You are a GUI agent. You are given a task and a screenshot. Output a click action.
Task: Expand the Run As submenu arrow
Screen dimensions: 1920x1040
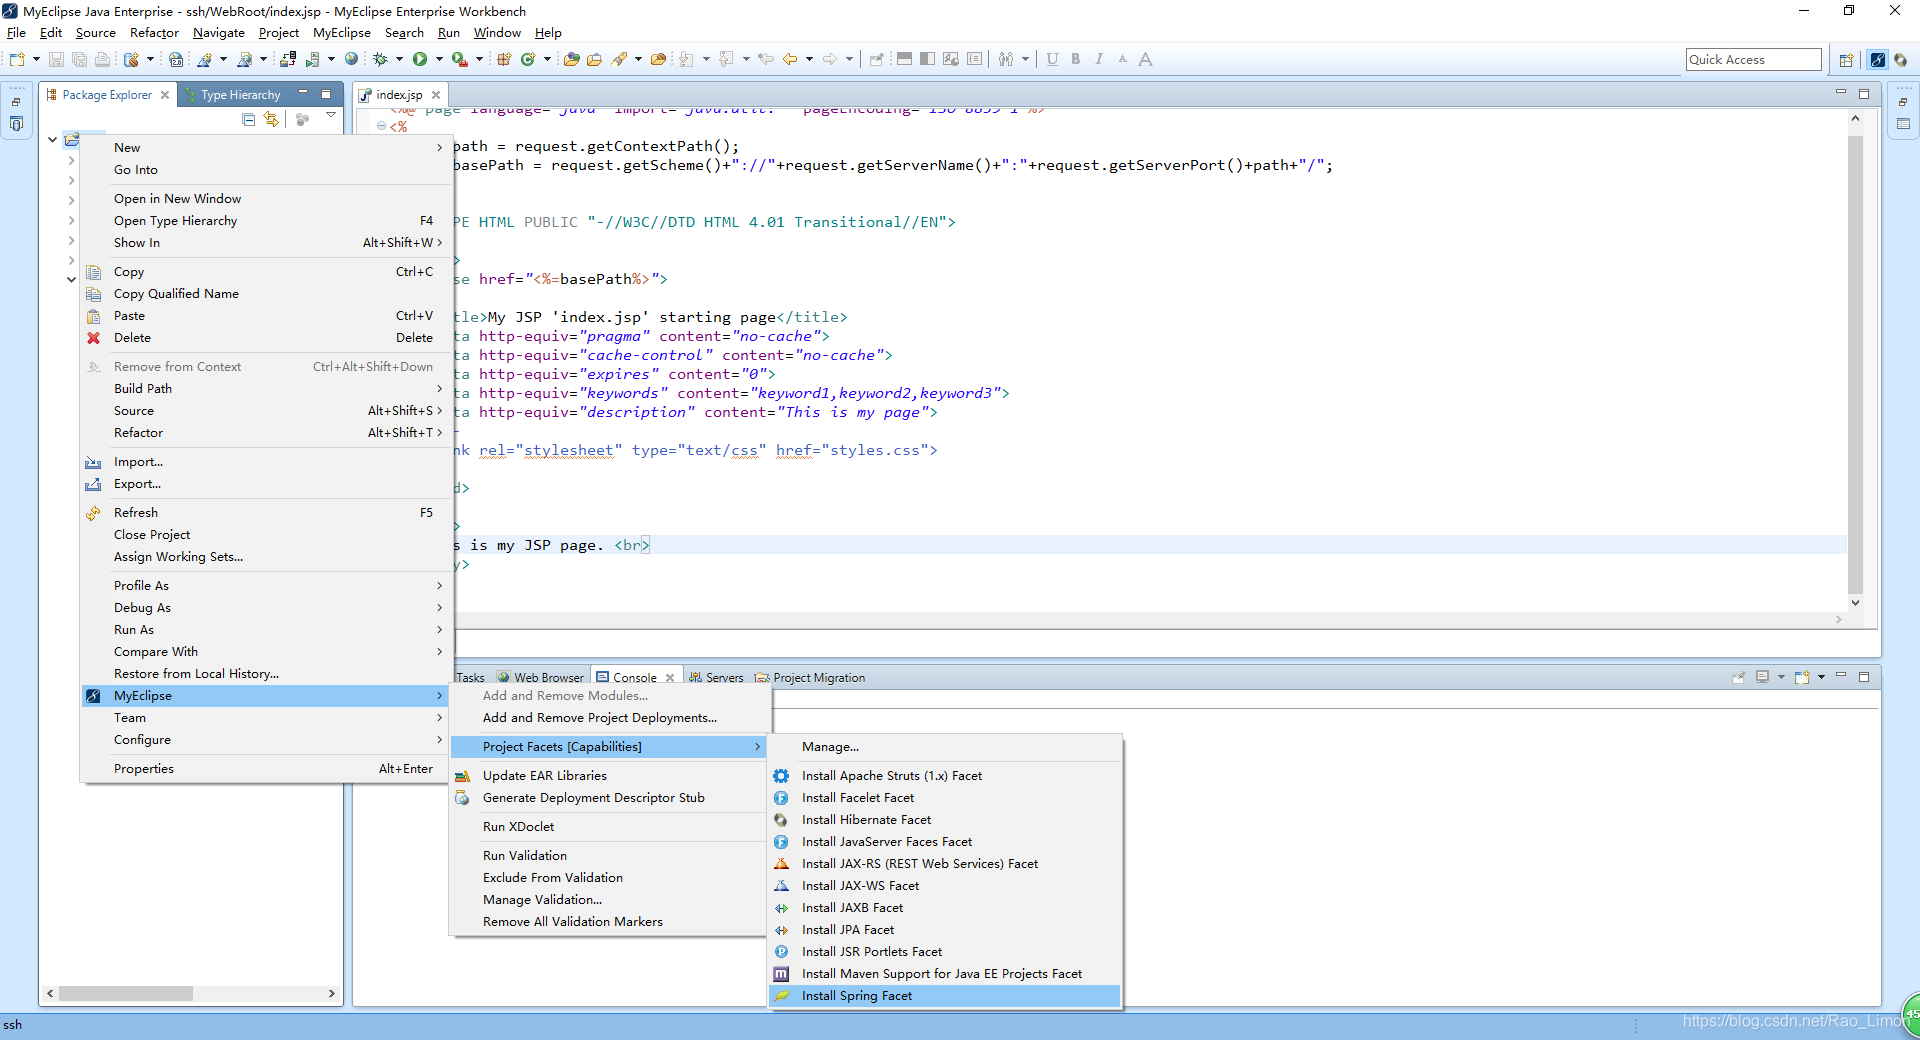click(439, 629)
